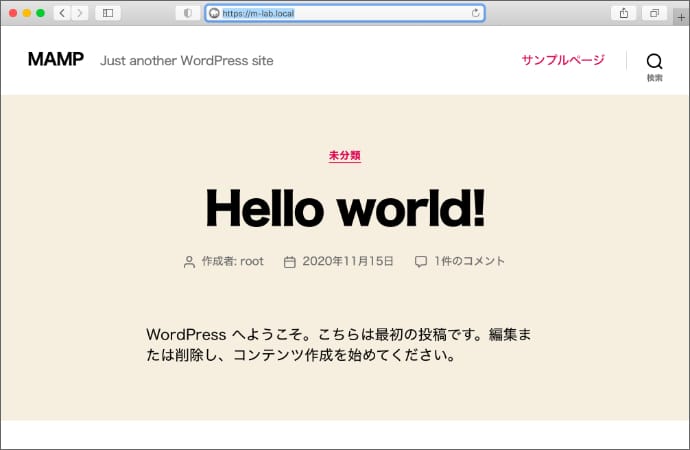This screenshot has width=690, height=450.
Task: Open the Hello world! post title
Action: click(x=344, y=207)
